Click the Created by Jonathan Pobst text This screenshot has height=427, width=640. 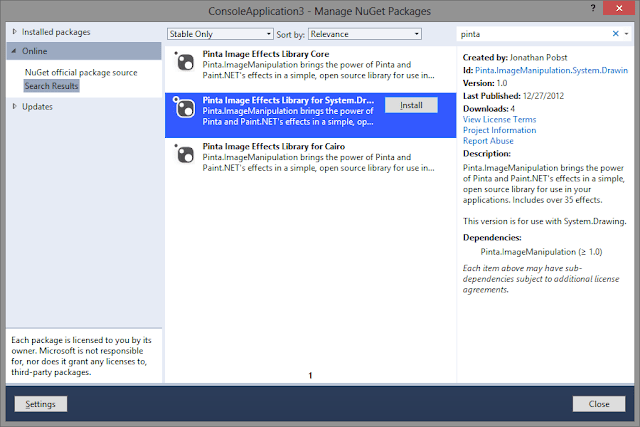coord(515,58)
